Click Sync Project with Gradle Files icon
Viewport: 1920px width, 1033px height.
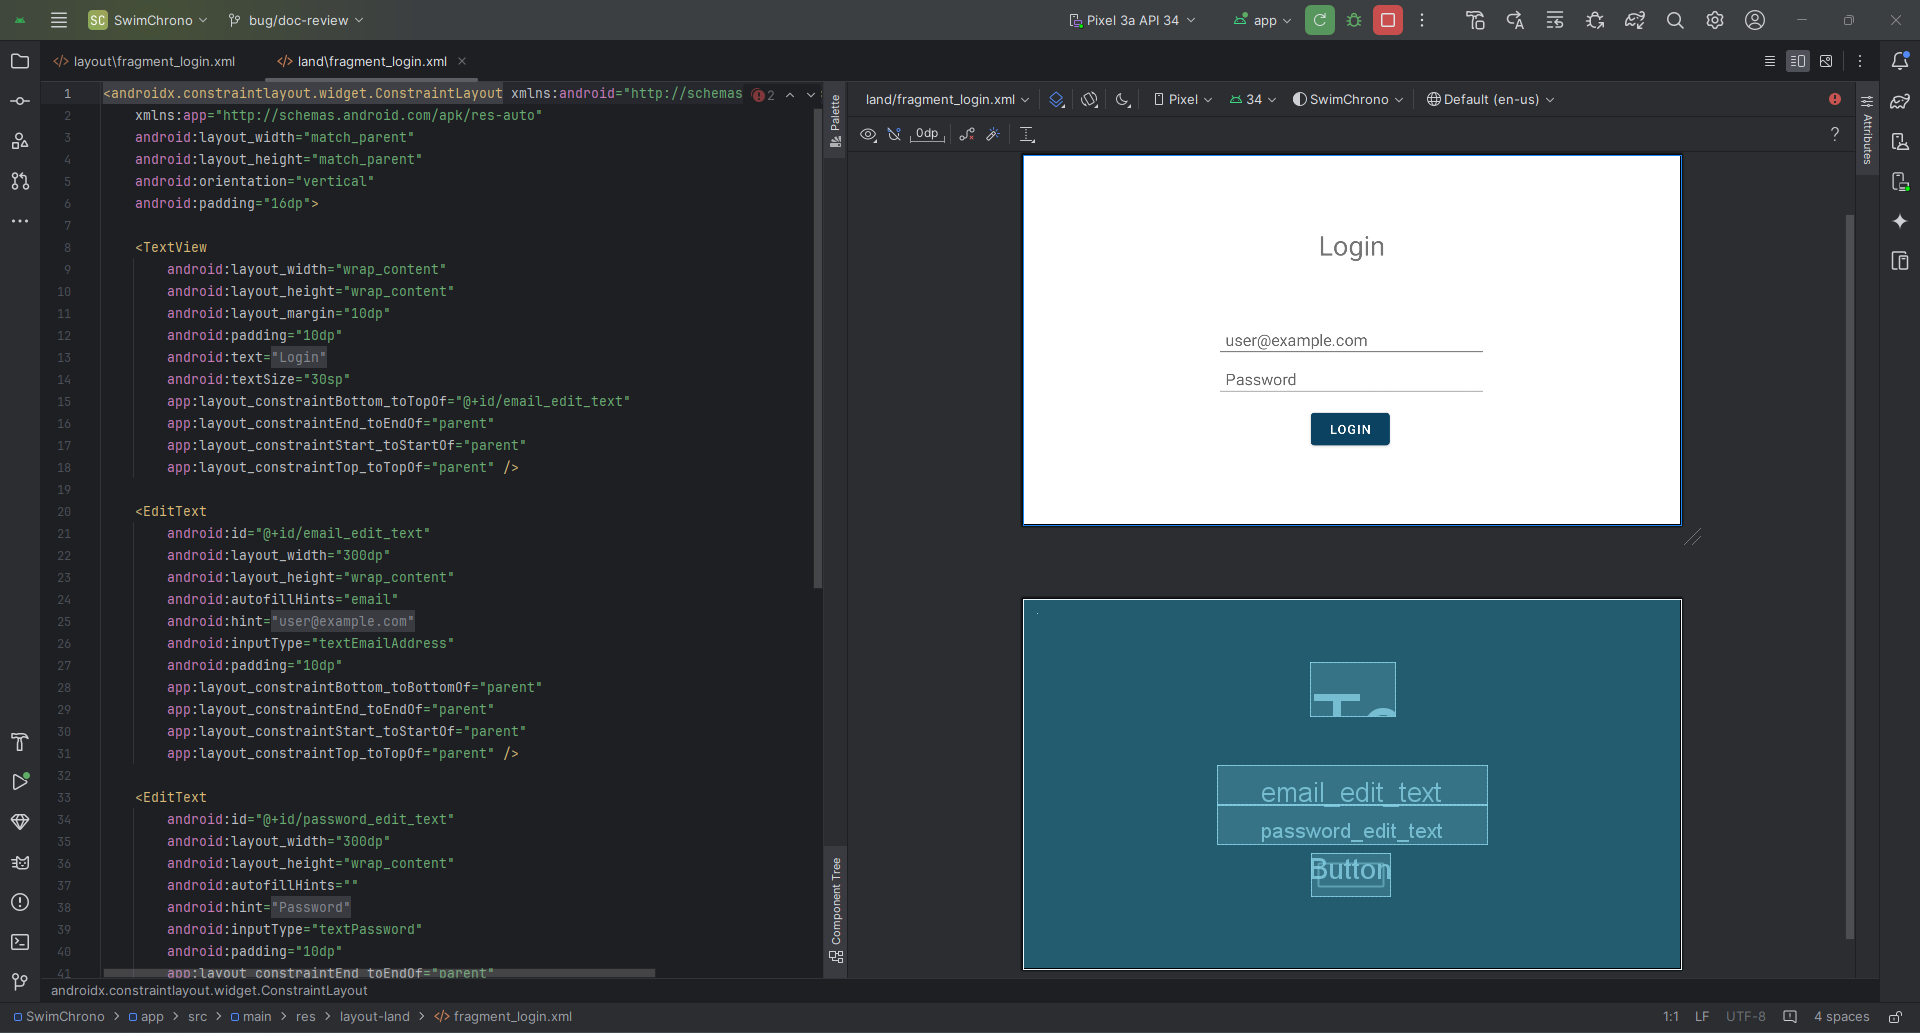point(1635,20)
